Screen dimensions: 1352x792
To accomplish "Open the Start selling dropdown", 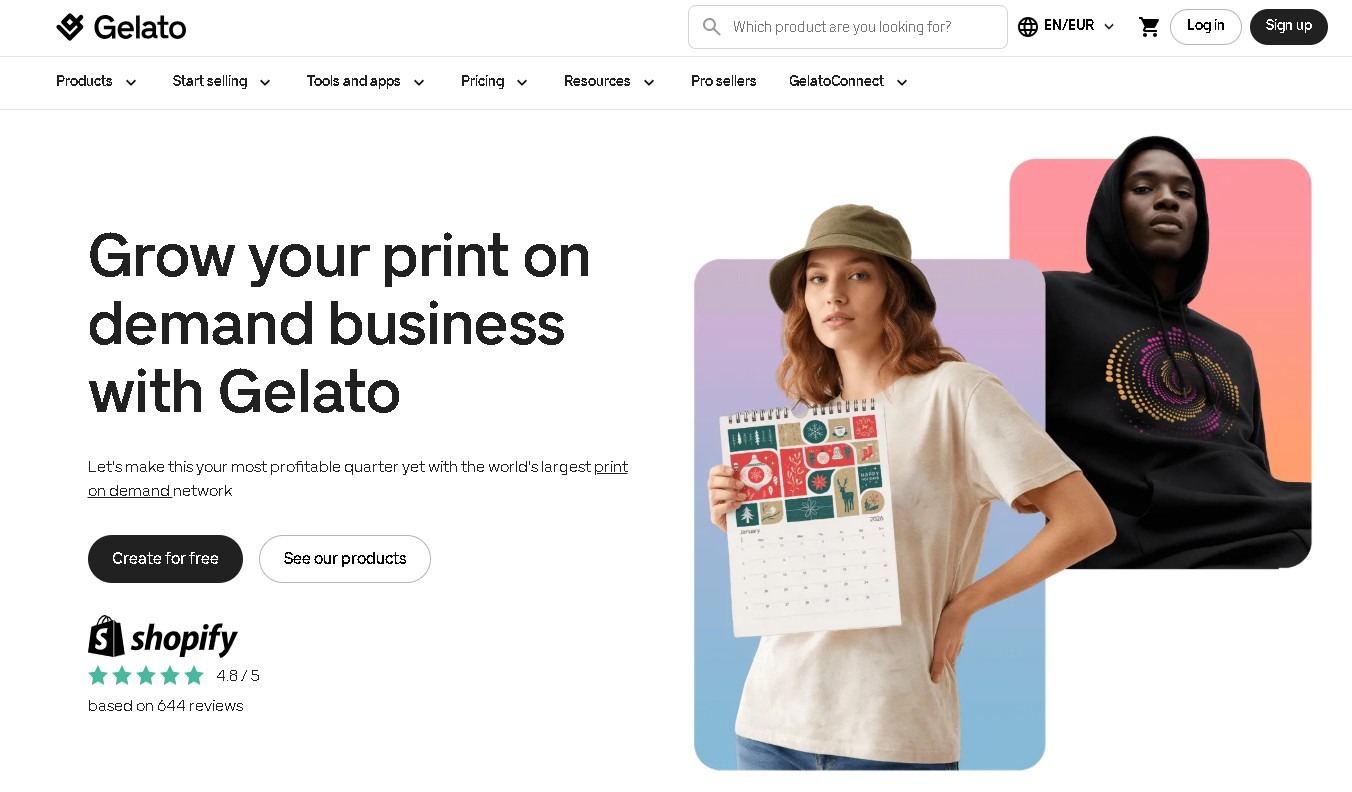I will (221, 82).
